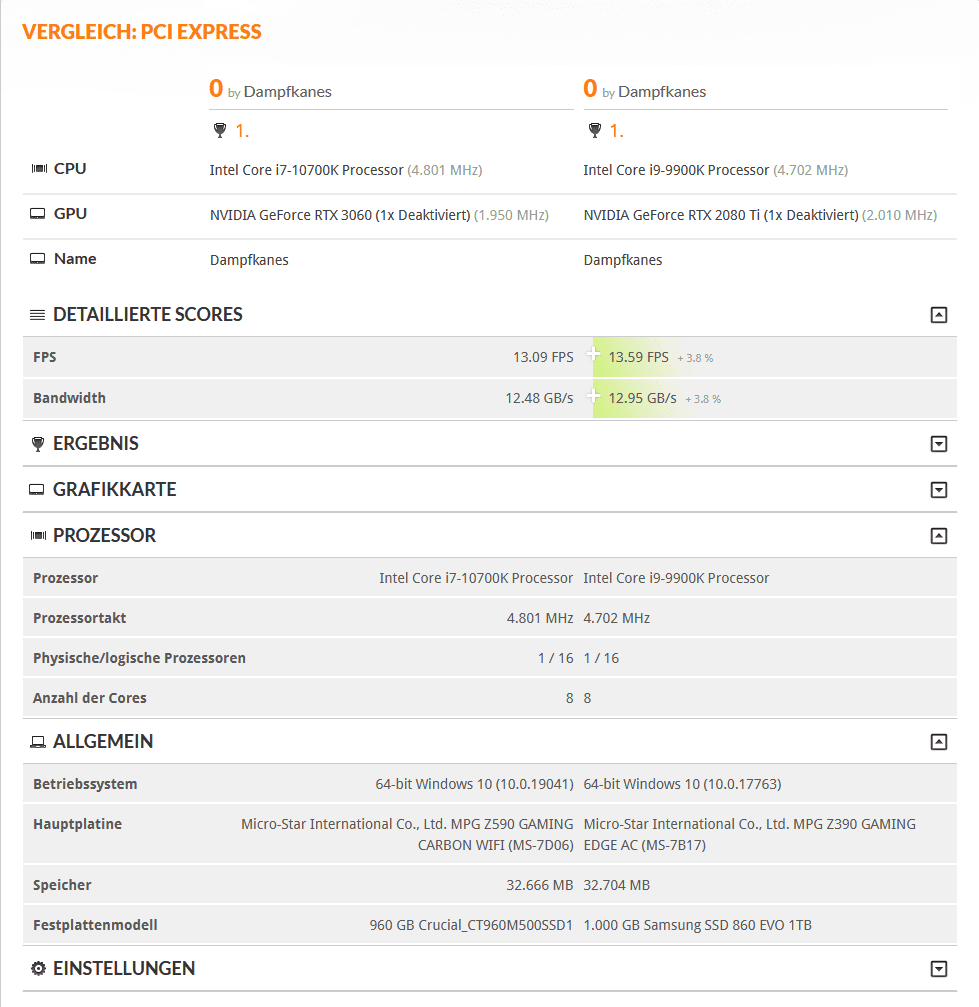The height and width of the screenshot is (1007, 979).
Task: Click the Detaillierte Scores list icon
Action: click(37, 315)
